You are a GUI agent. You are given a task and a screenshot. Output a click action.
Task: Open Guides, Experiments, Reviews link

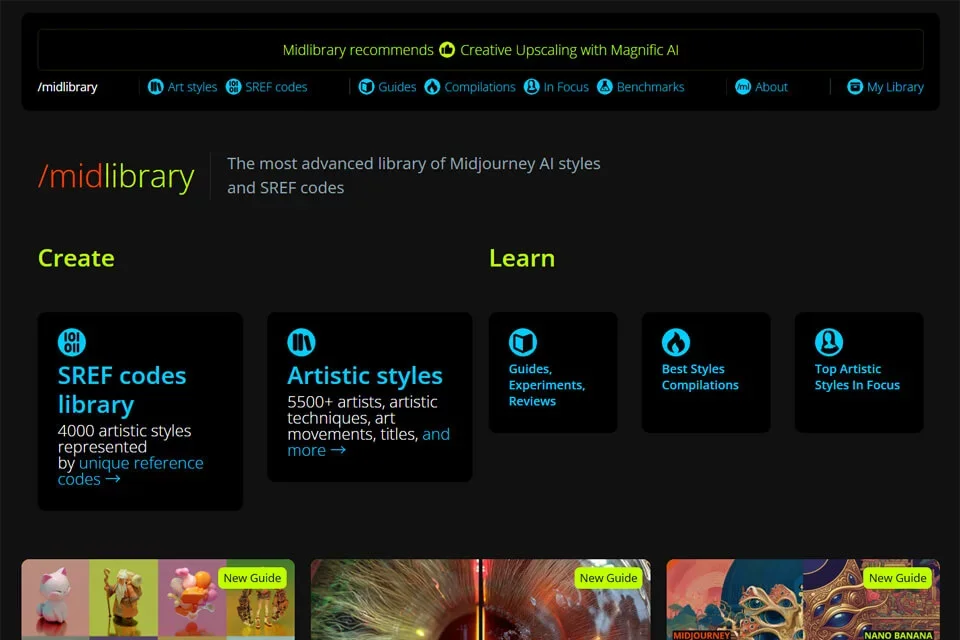pos(547,385)
